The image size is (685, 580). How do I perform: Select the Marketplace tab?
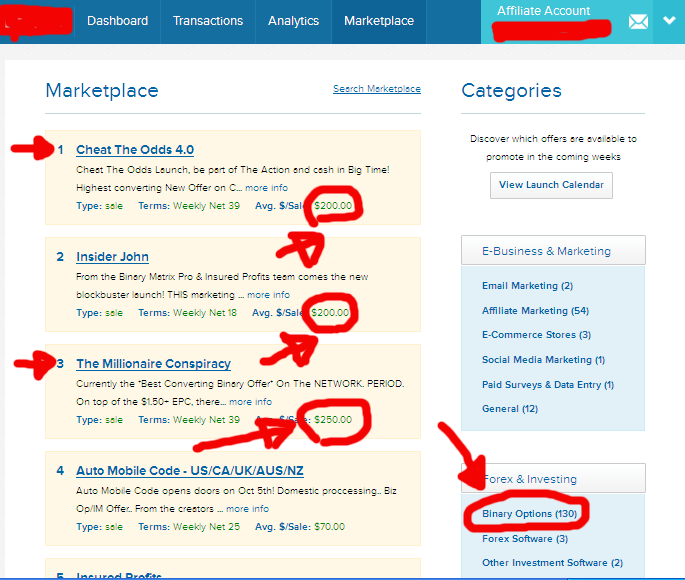click(379, 21)
